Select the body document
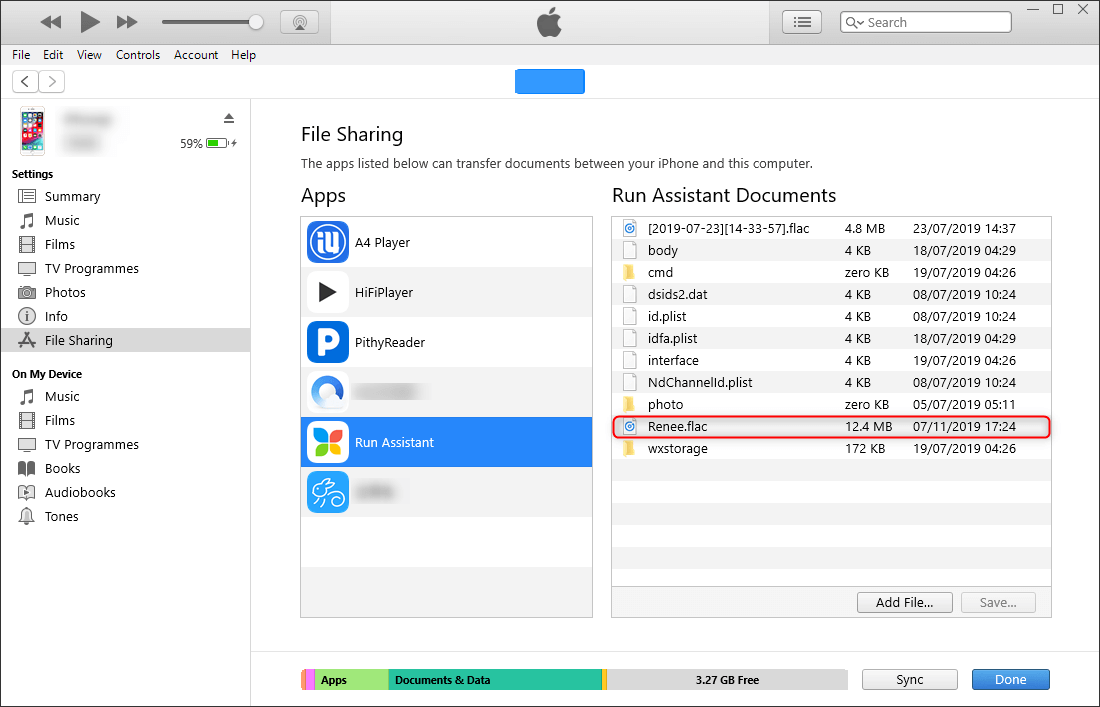The width and height of the screenshot is (1100, 707). (x=831, y=250)
